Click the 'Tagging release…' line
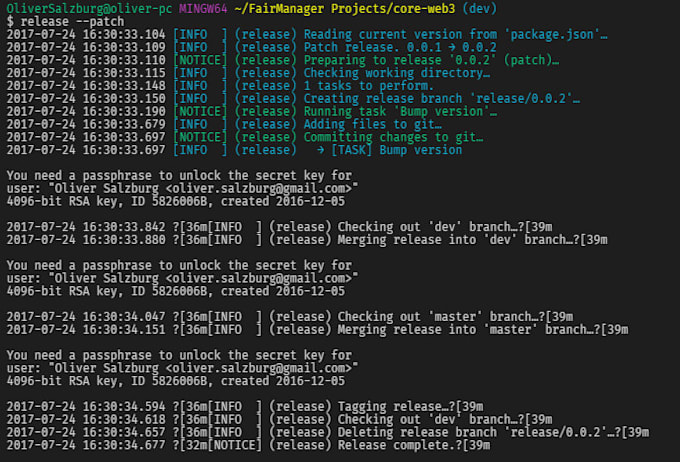The image size is (680, 462). (245, 406)
